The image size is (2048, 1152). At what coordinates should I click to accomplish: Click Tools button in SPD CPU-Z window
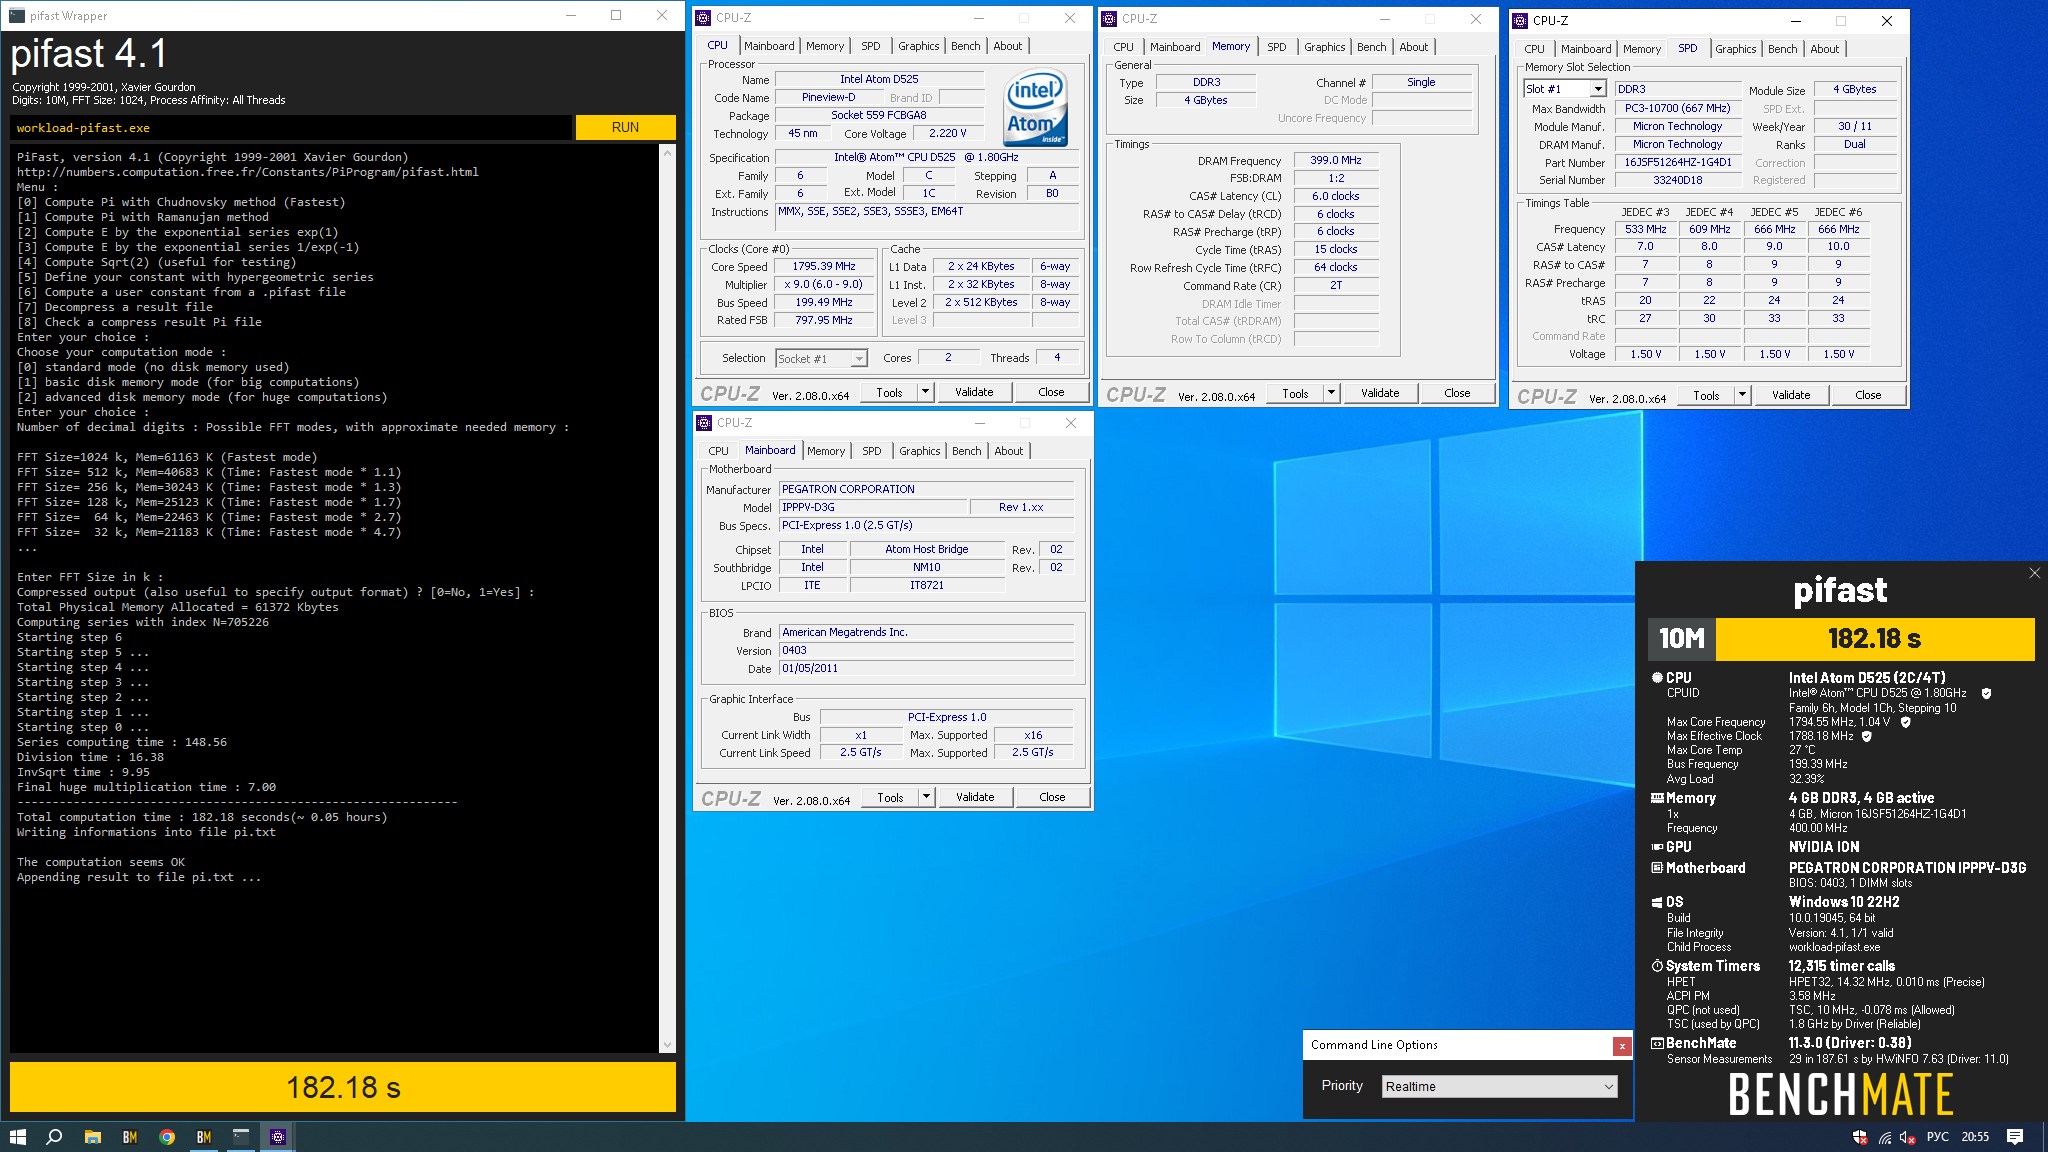pos(1707,395)
